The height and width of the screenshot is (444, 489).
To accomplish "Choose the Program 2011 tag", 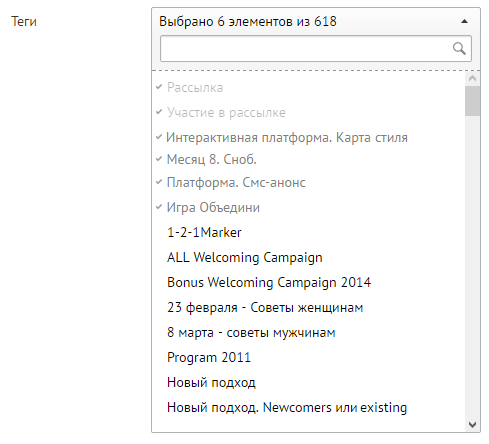I will point(209,357).
